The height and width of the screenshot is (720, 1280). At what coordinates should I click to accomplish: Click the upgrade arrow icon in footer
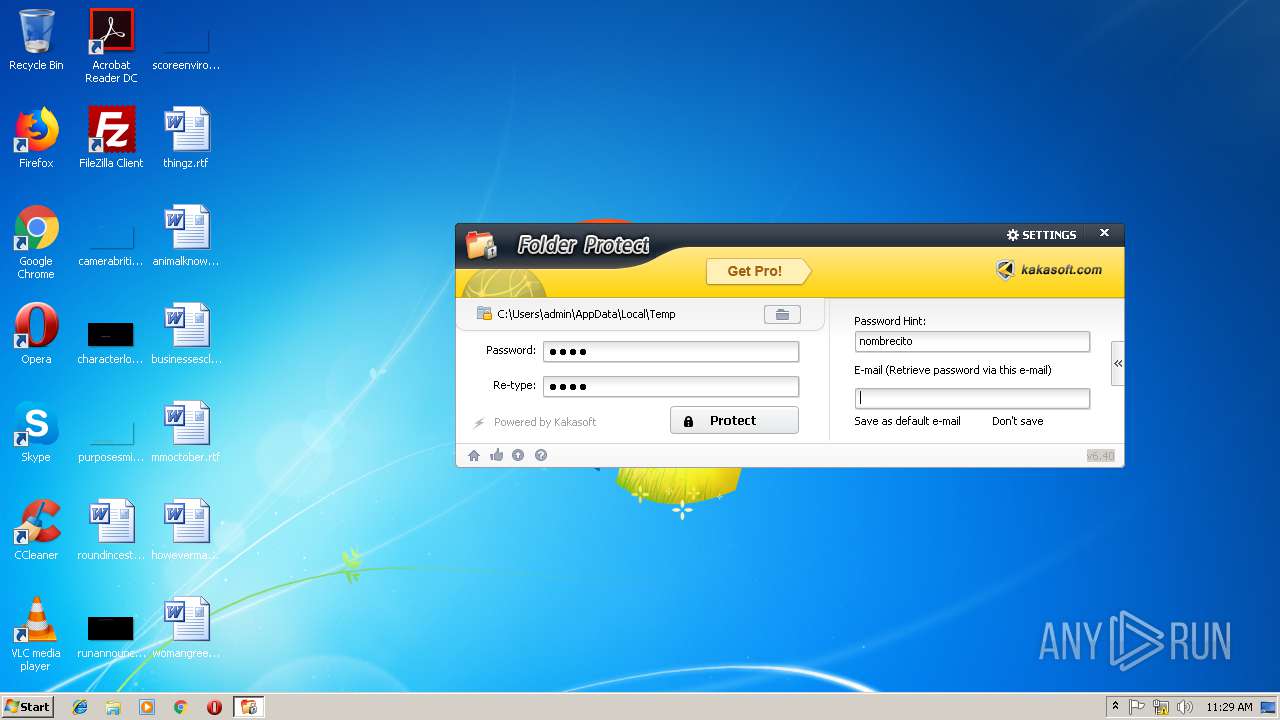click(518, 455)
